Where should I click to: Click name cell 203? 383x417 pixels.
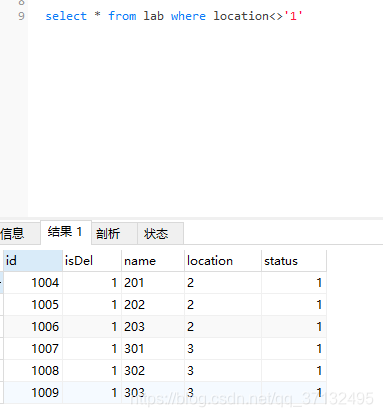153,327
